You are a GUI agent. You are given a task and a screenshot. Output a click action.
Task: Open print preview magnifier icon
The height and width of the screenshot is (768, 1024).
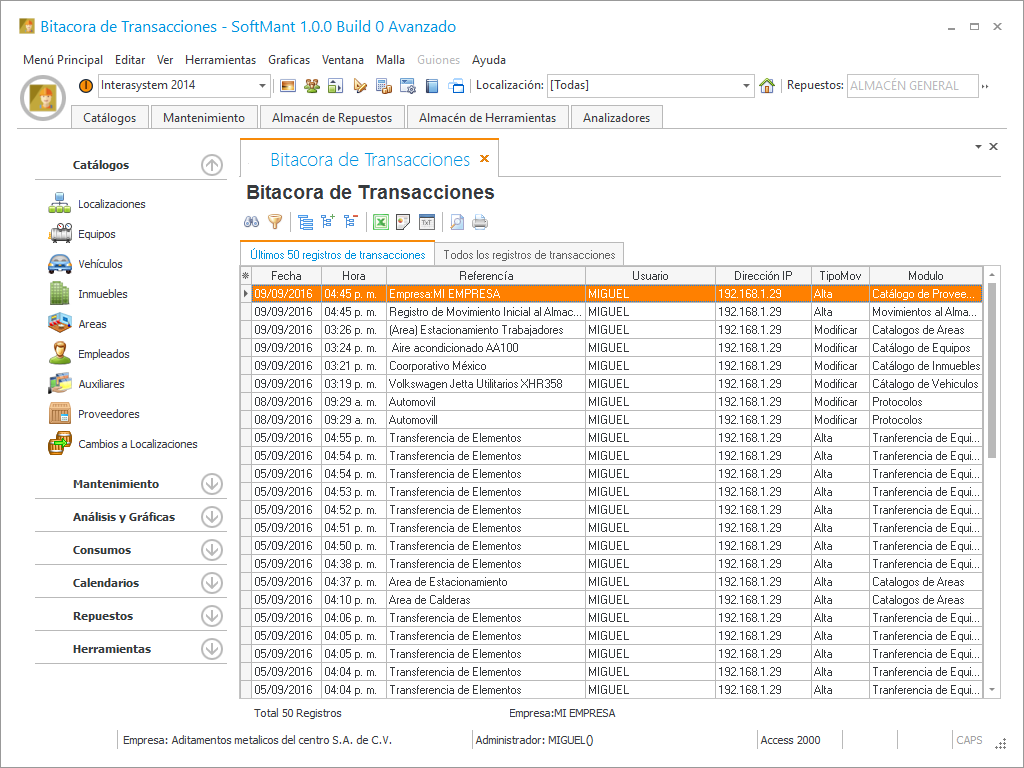457,222
